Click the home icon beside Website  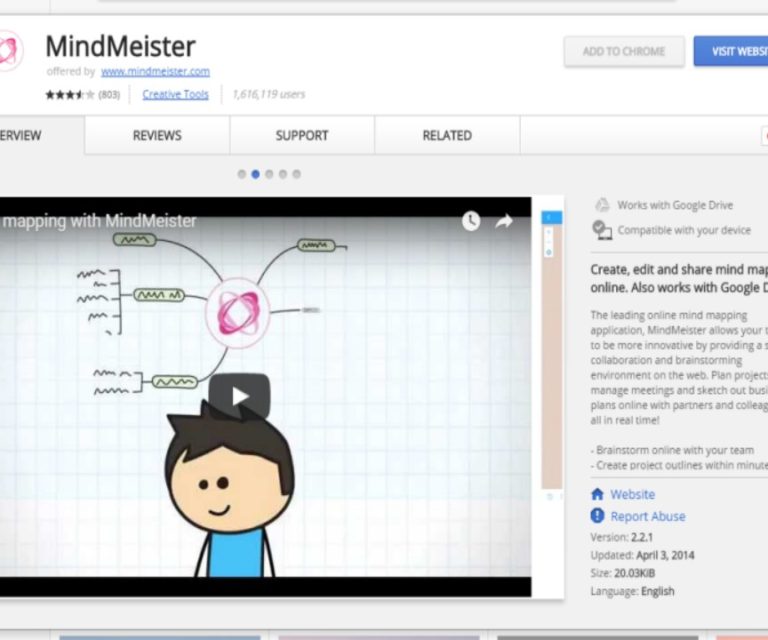(x=597, y=494)
